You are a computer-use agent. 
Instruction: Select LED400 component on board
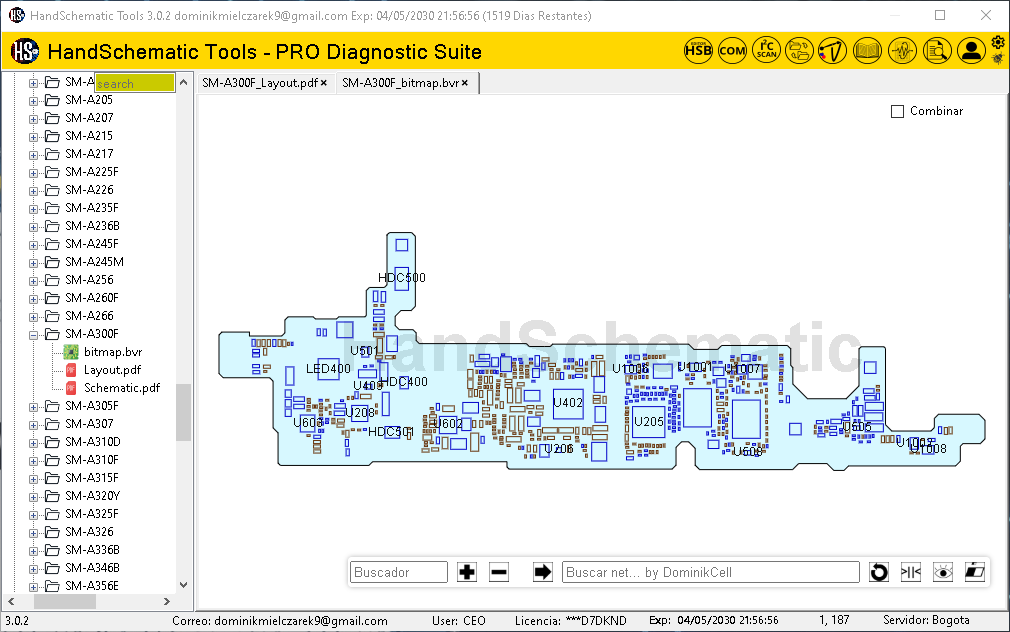tap(329, 369)
